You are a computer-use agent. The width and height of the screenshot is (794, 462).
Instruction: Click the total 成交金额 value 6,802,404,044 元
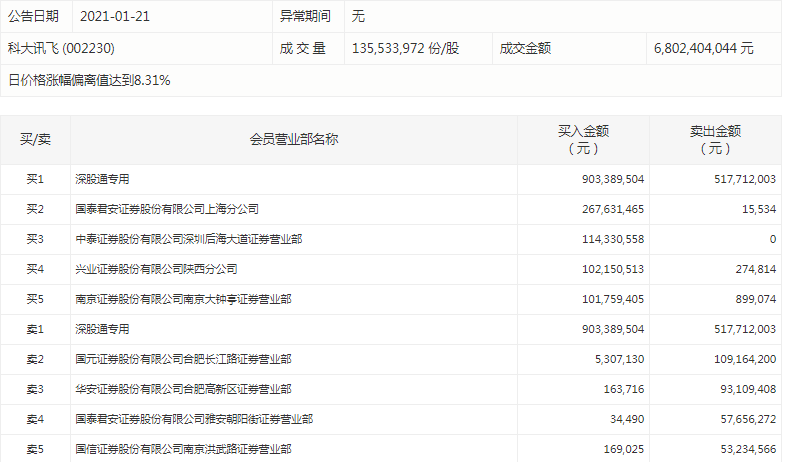pos(703,48)
